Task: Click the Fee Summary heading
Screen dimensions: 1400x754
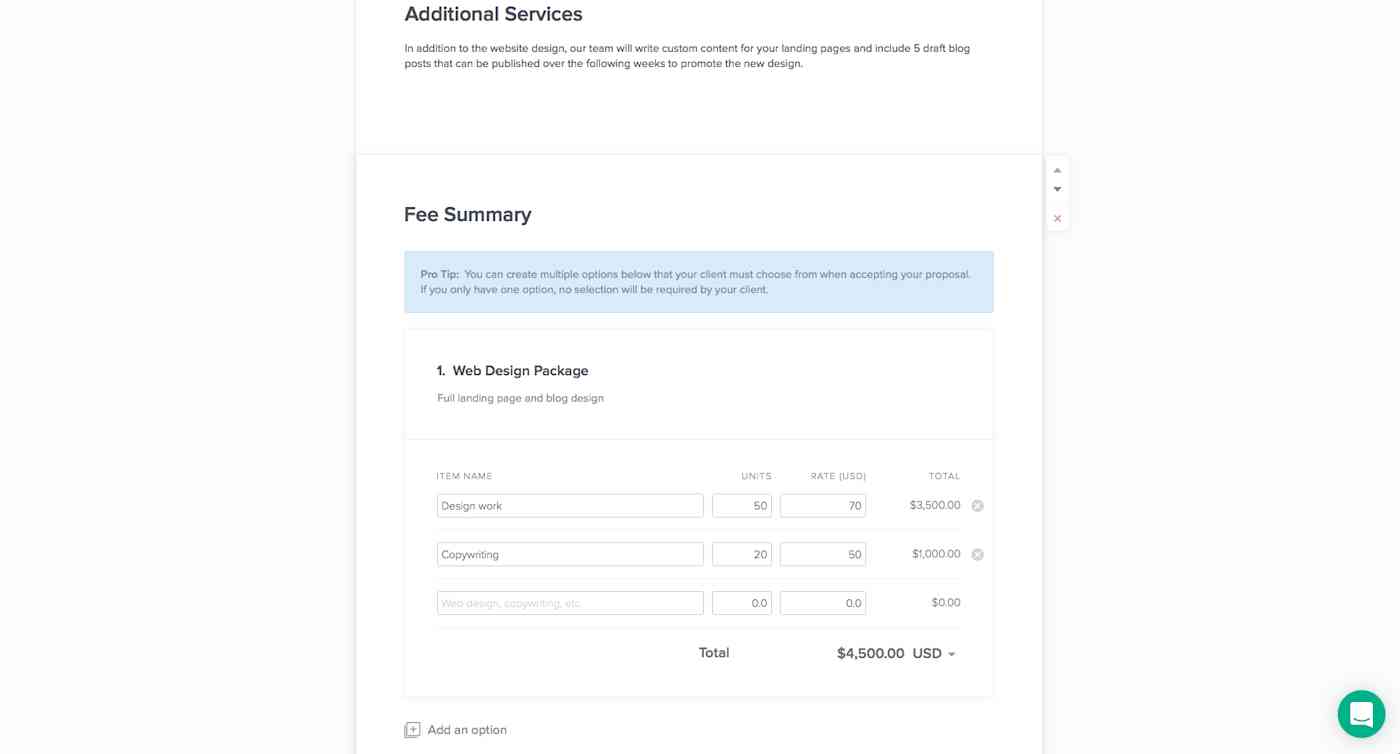Action: 467,214
